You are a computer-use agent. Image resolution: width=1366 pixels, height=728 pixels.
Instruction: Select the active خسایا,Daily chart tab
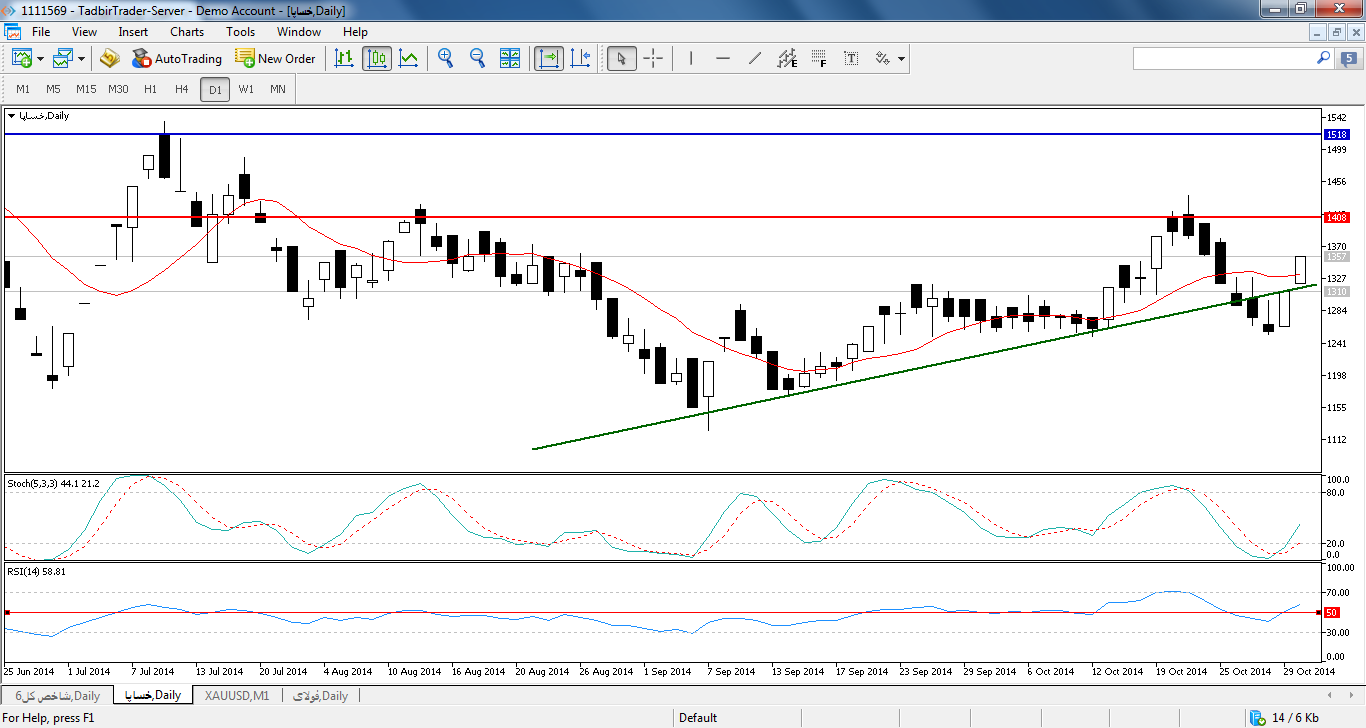click(x=152, y=695)
